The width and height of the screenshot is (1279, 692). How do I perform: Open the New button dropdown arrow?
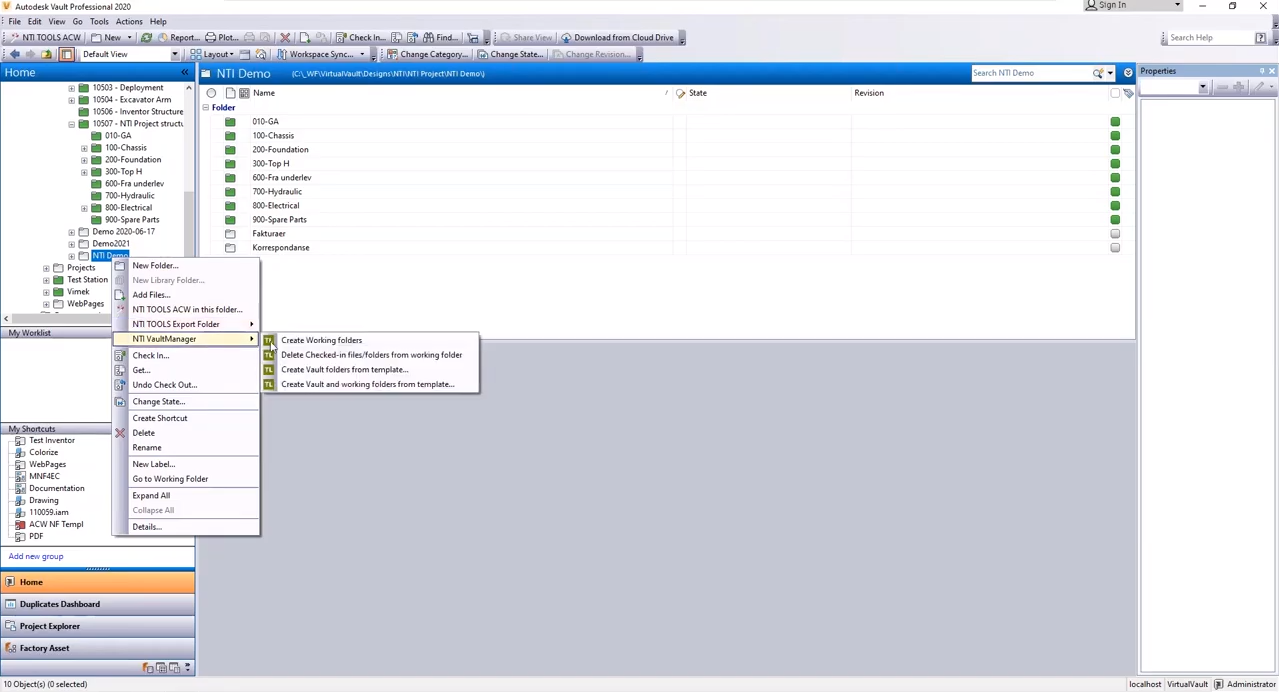129,38
